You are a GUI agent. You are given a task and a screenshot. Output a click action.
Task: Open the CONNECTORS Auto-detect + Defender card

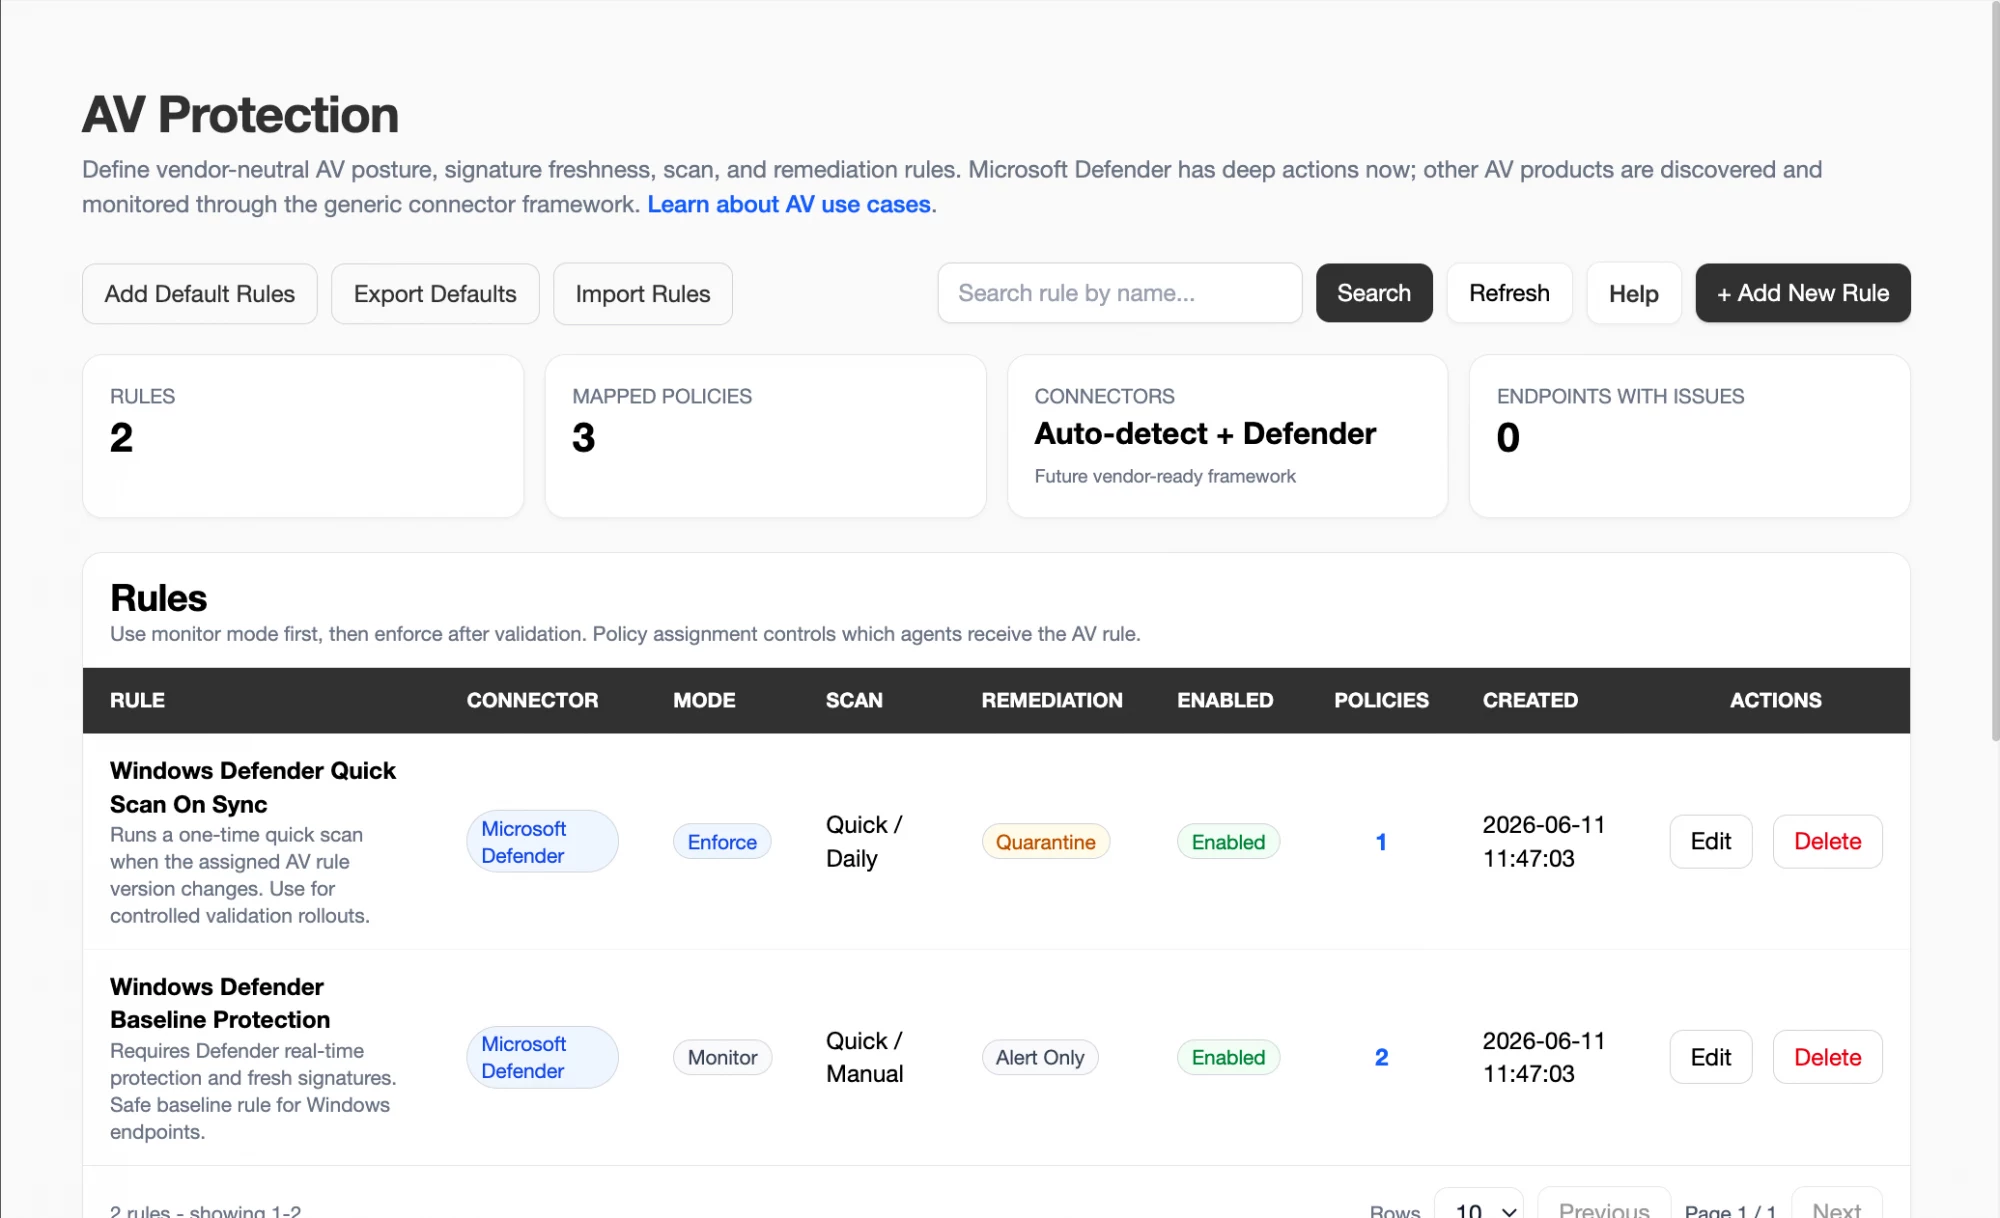tap(1227, 436)
